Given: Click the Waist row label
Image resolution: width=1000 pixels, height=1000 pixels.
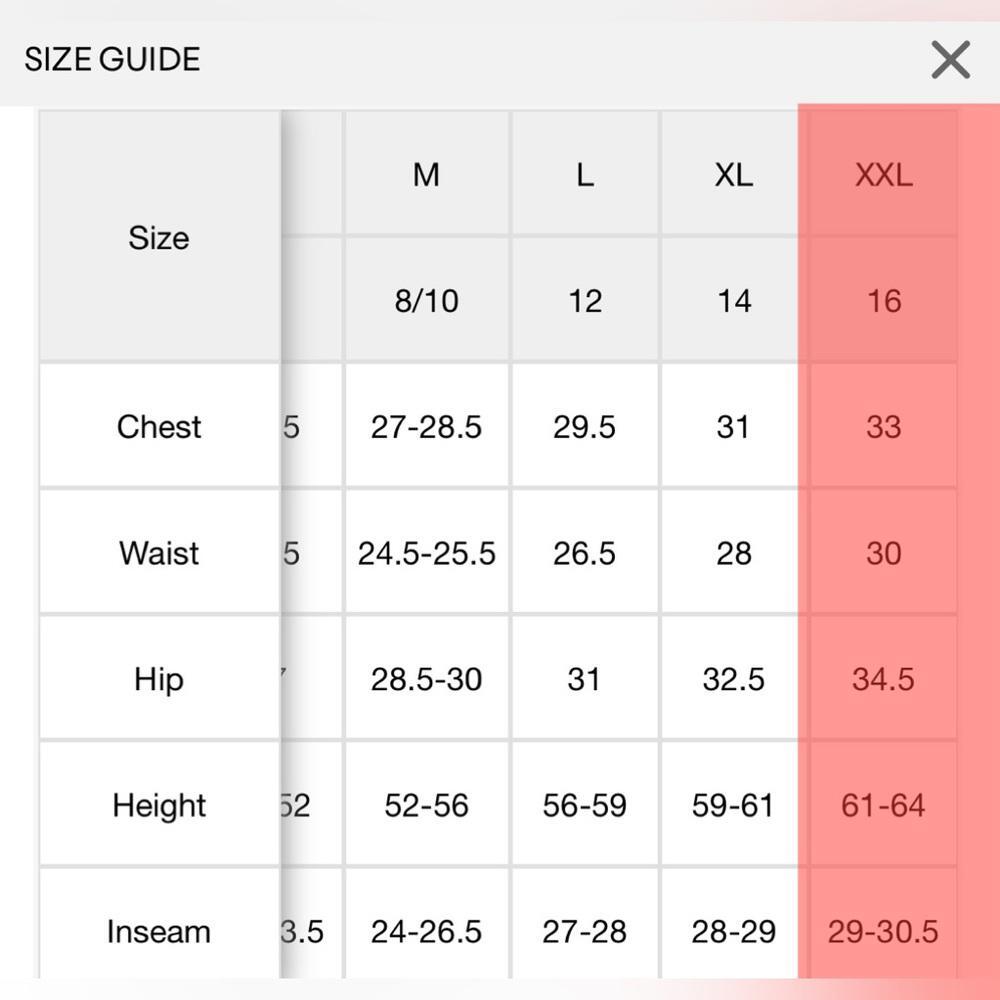Looking at the screenshot, I should (159, 553).
